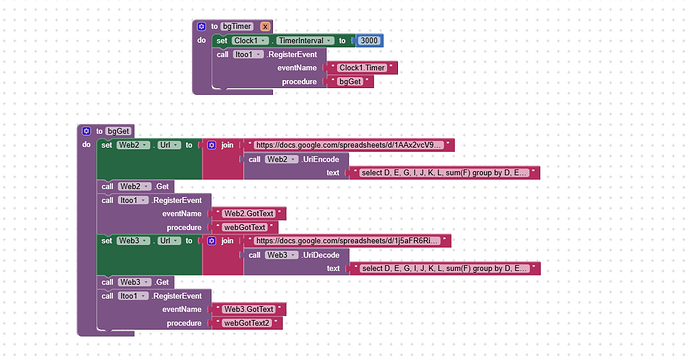Viewport: 689px width, 362px height.
Task: Open the TimerInterval property dropdown
Action: click(305, 40)
